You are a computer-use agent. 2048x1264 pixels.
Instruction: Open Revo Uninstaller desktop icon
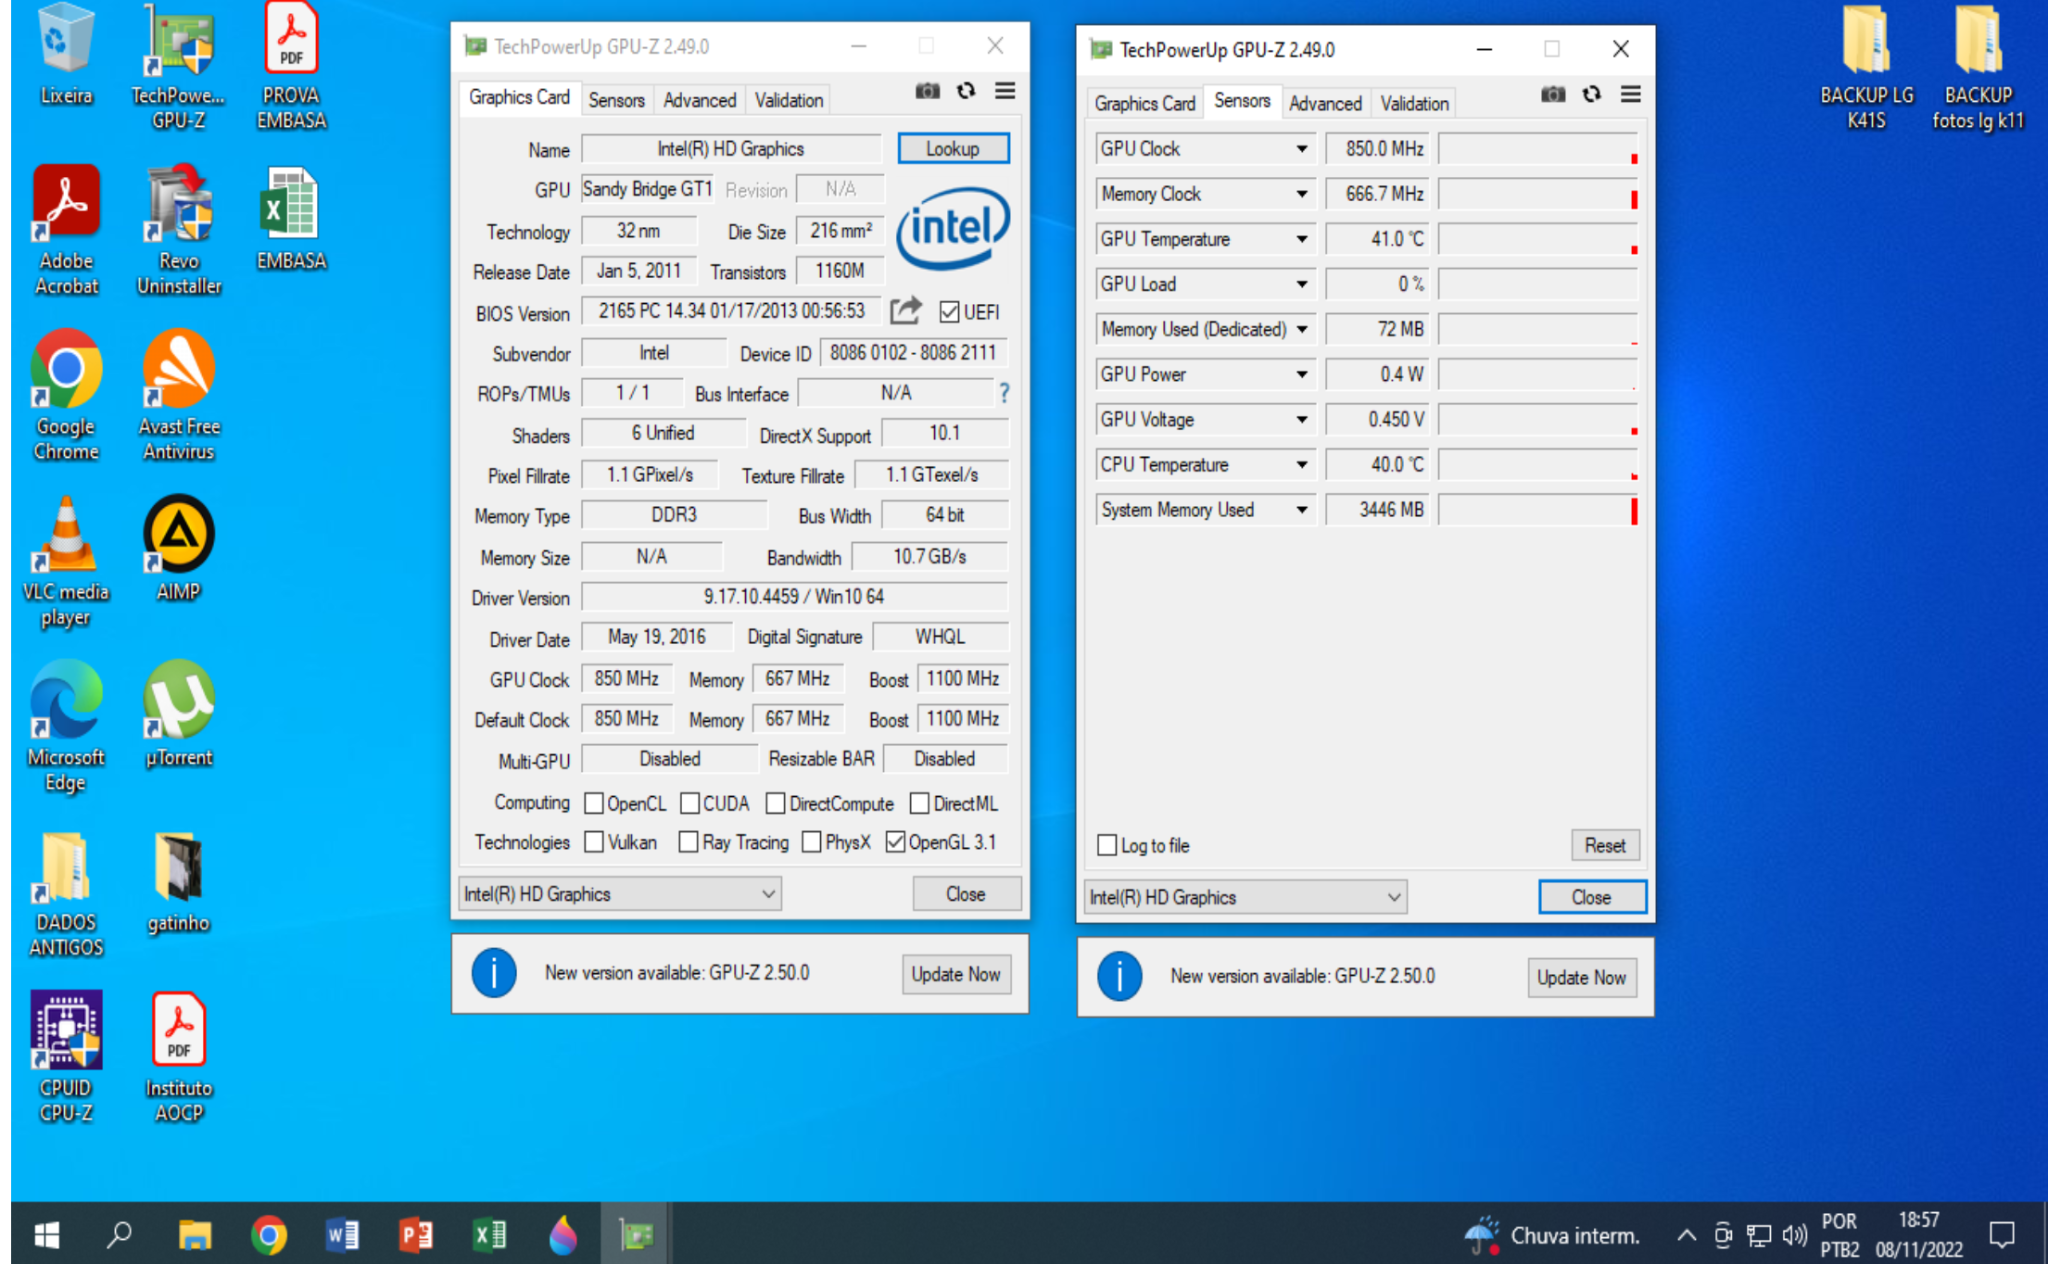[178, 230]
